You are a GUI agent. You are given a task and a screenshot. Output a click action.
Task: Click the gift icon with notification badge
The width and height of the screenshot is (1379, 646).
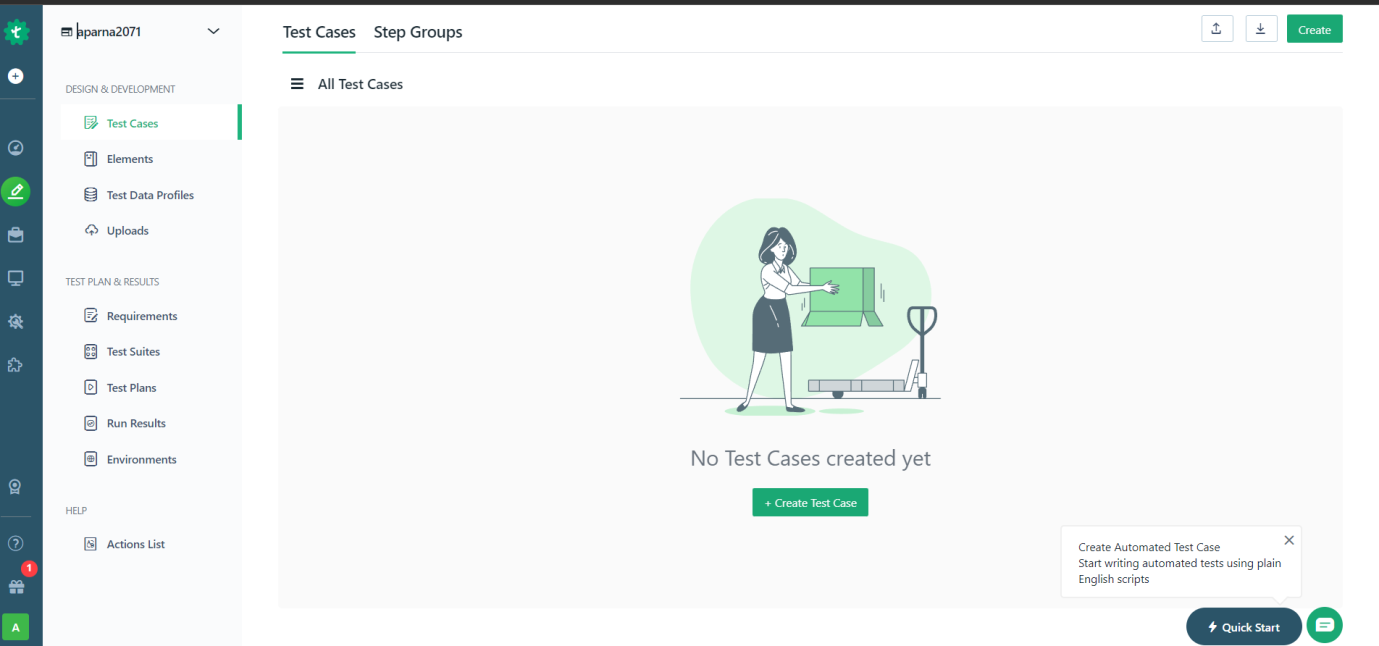(16, 587)
